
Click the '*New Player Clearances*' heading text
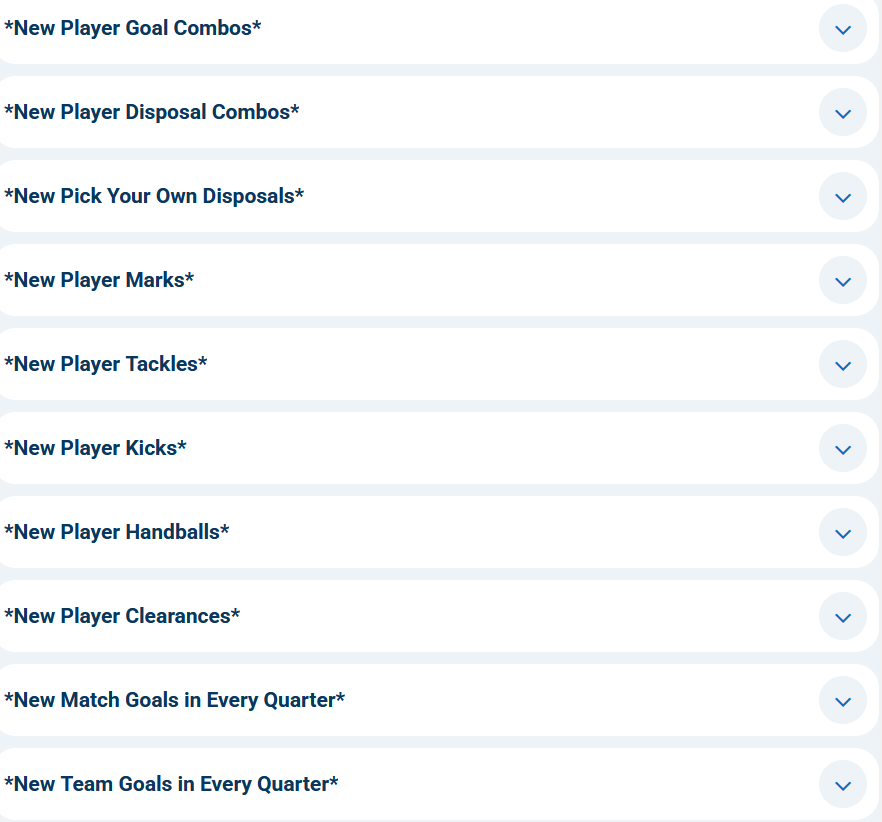[122, 616]
